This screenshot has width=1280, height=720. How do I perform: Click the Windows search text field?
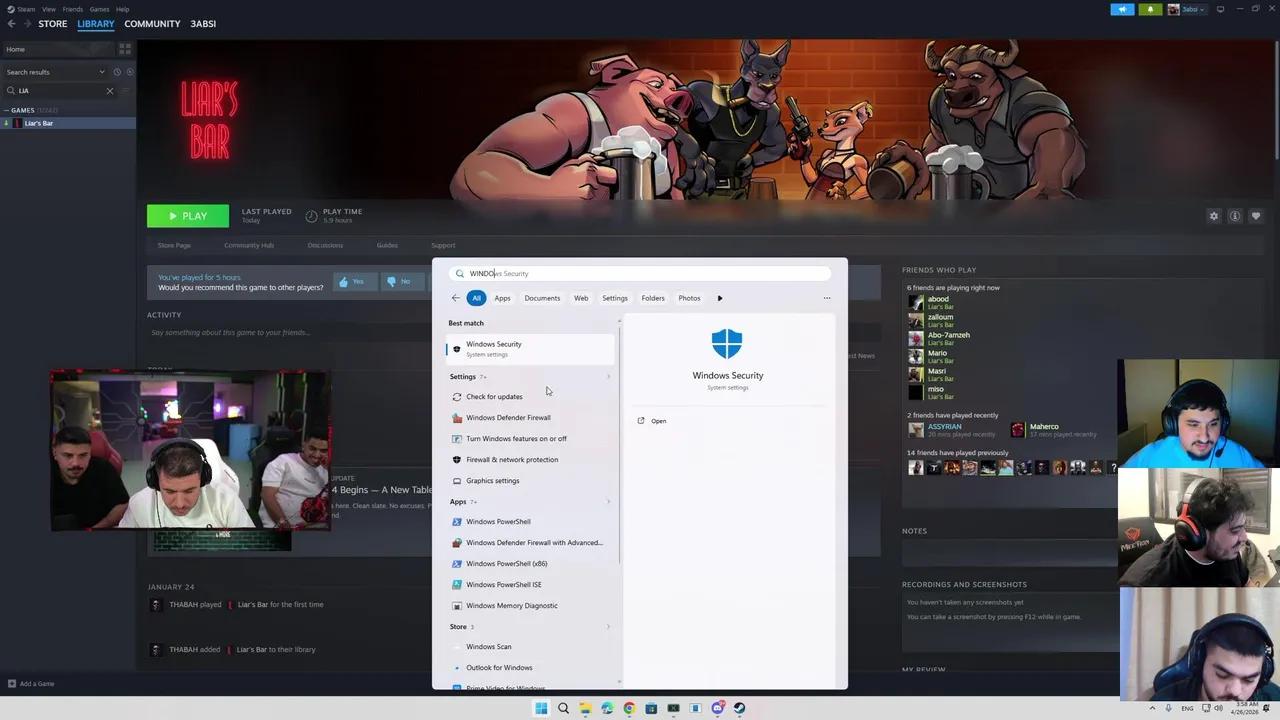coord(640,273)
